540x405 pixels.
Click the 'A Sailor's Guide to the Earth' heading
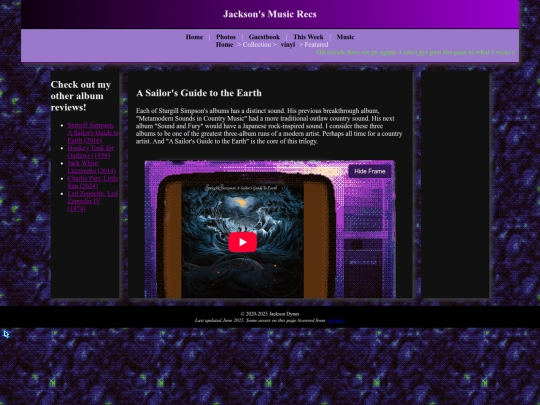click(x=199, y=93)
